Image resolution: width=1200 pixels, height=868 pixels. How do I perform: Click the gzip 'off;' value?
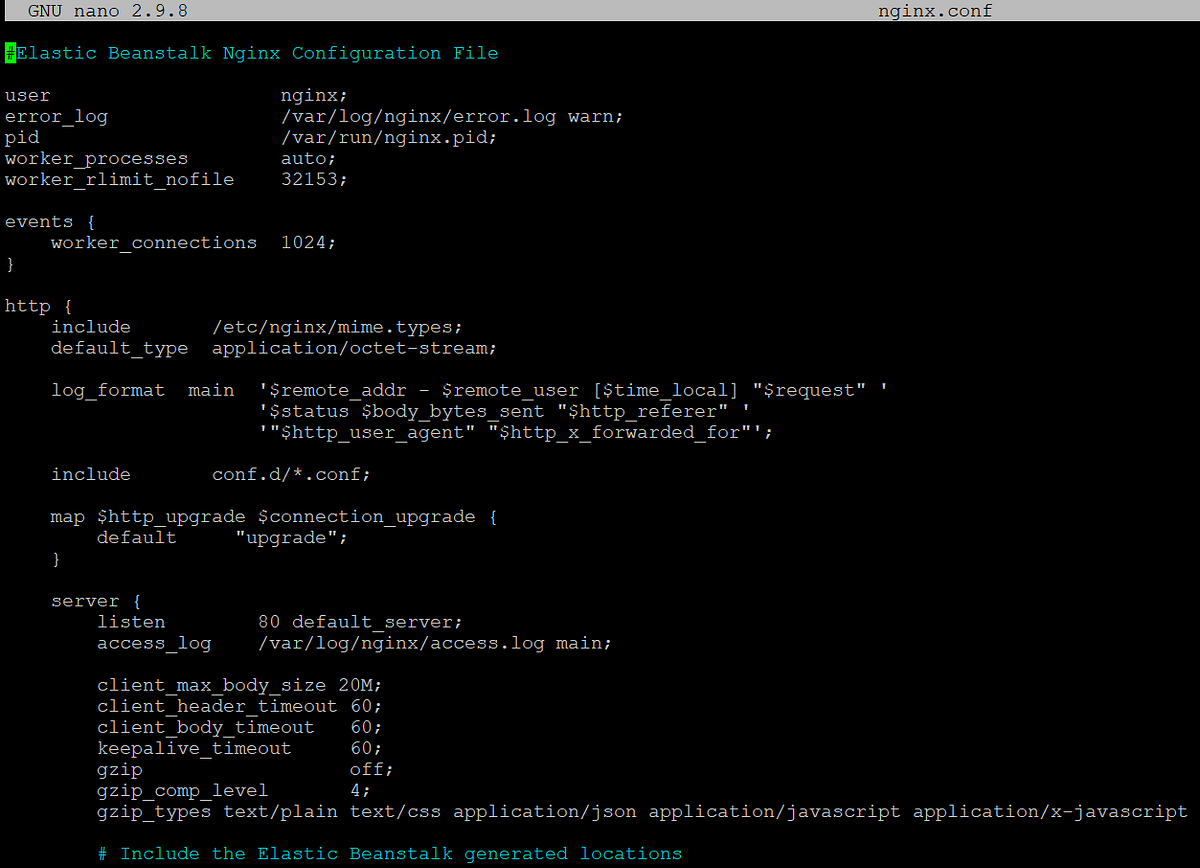coord(371,769)
